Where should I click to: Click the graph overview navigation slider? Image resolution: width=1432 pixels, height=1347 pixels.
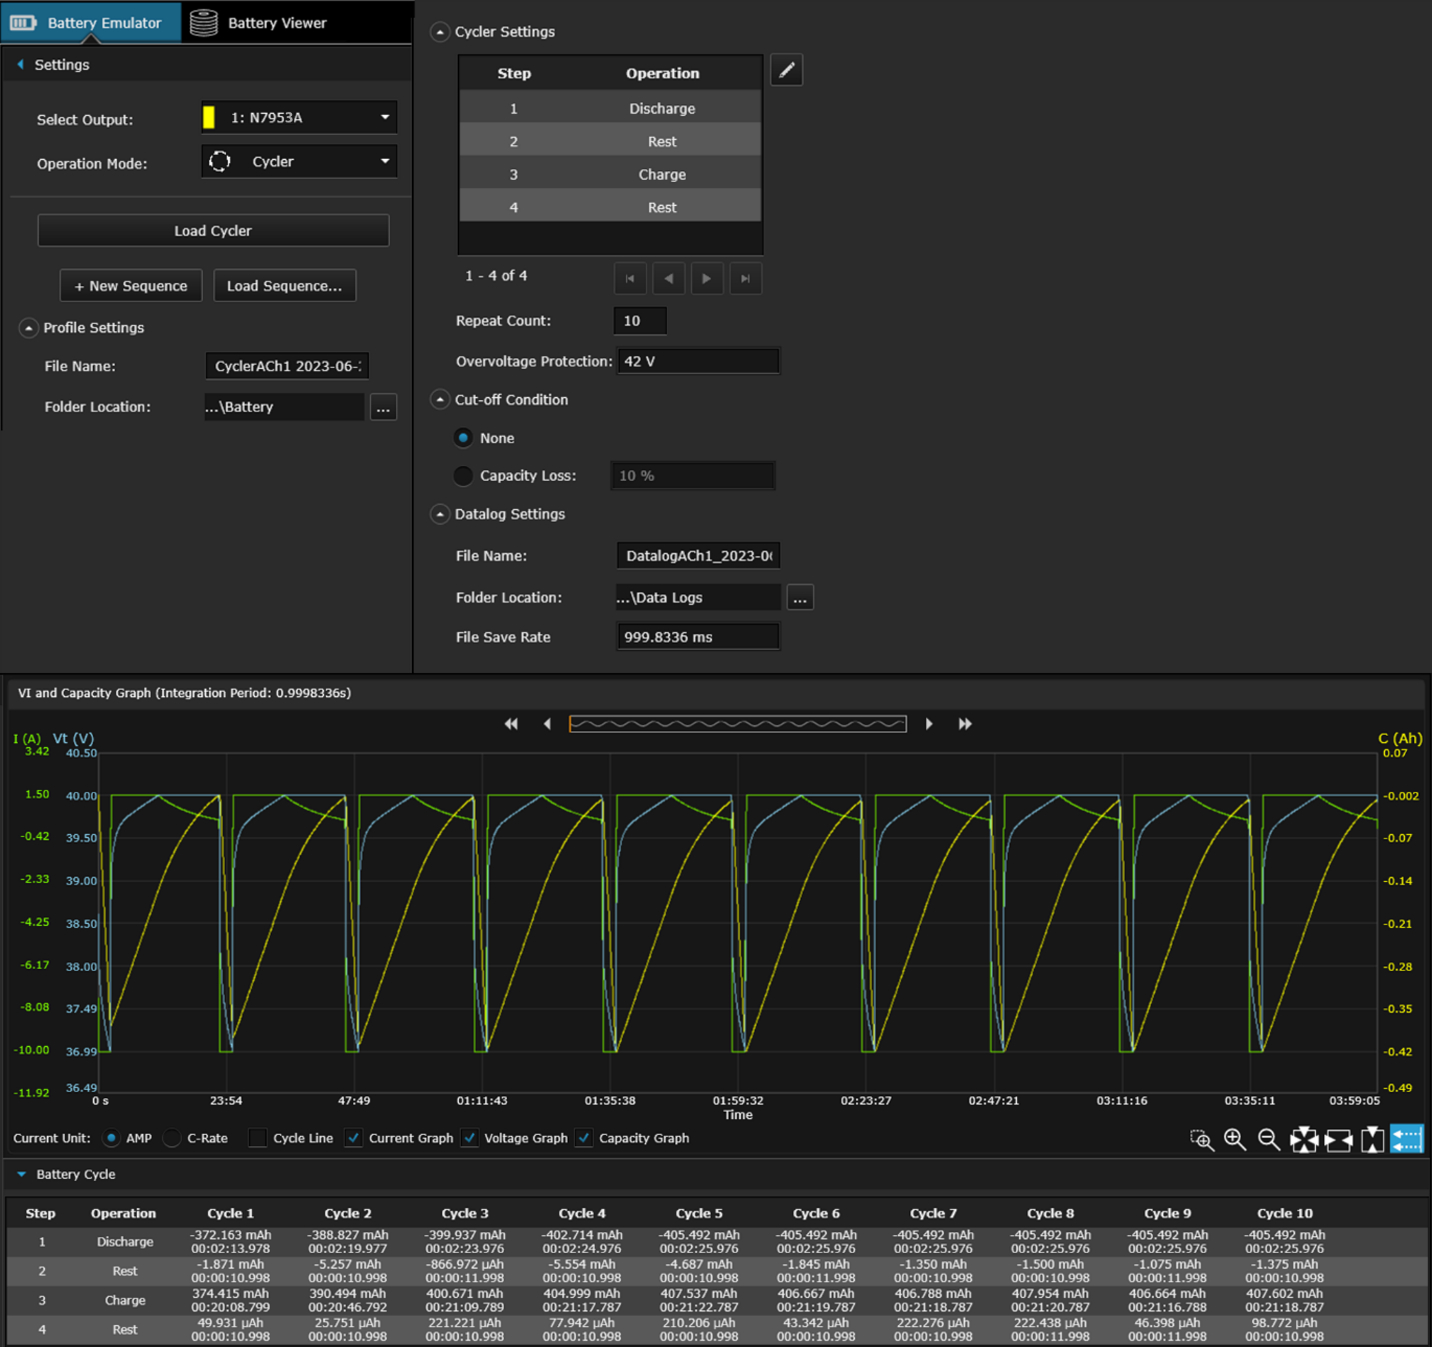pos(738,724)
